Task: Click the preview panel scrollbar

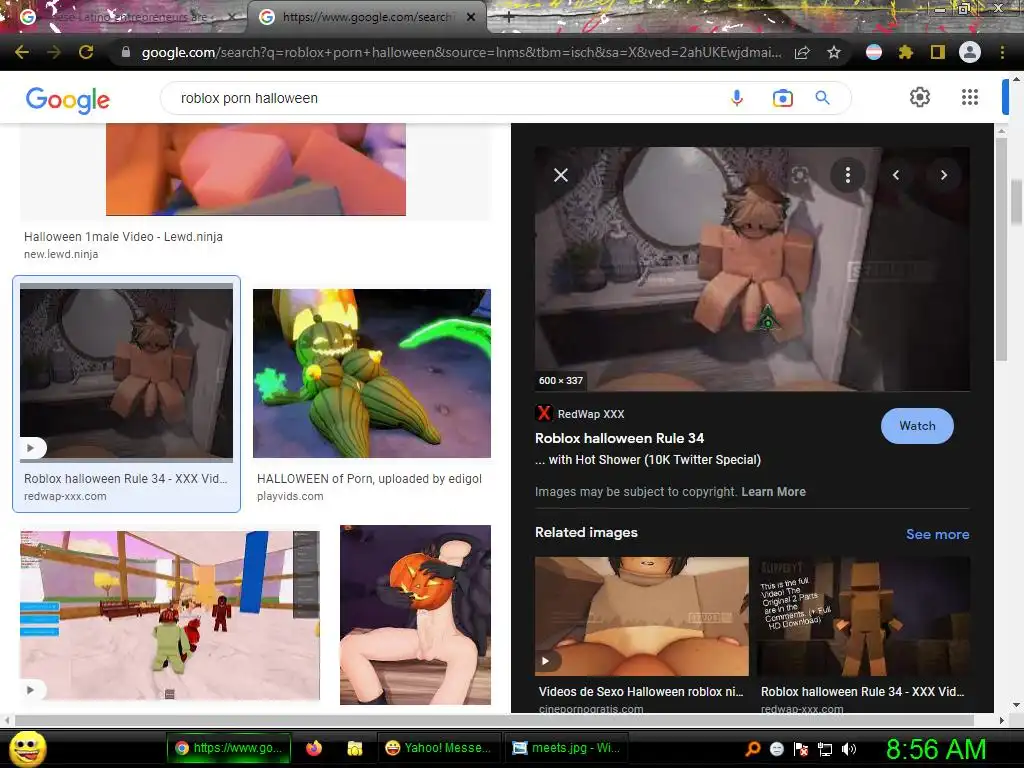Action: coord(1001,248)
